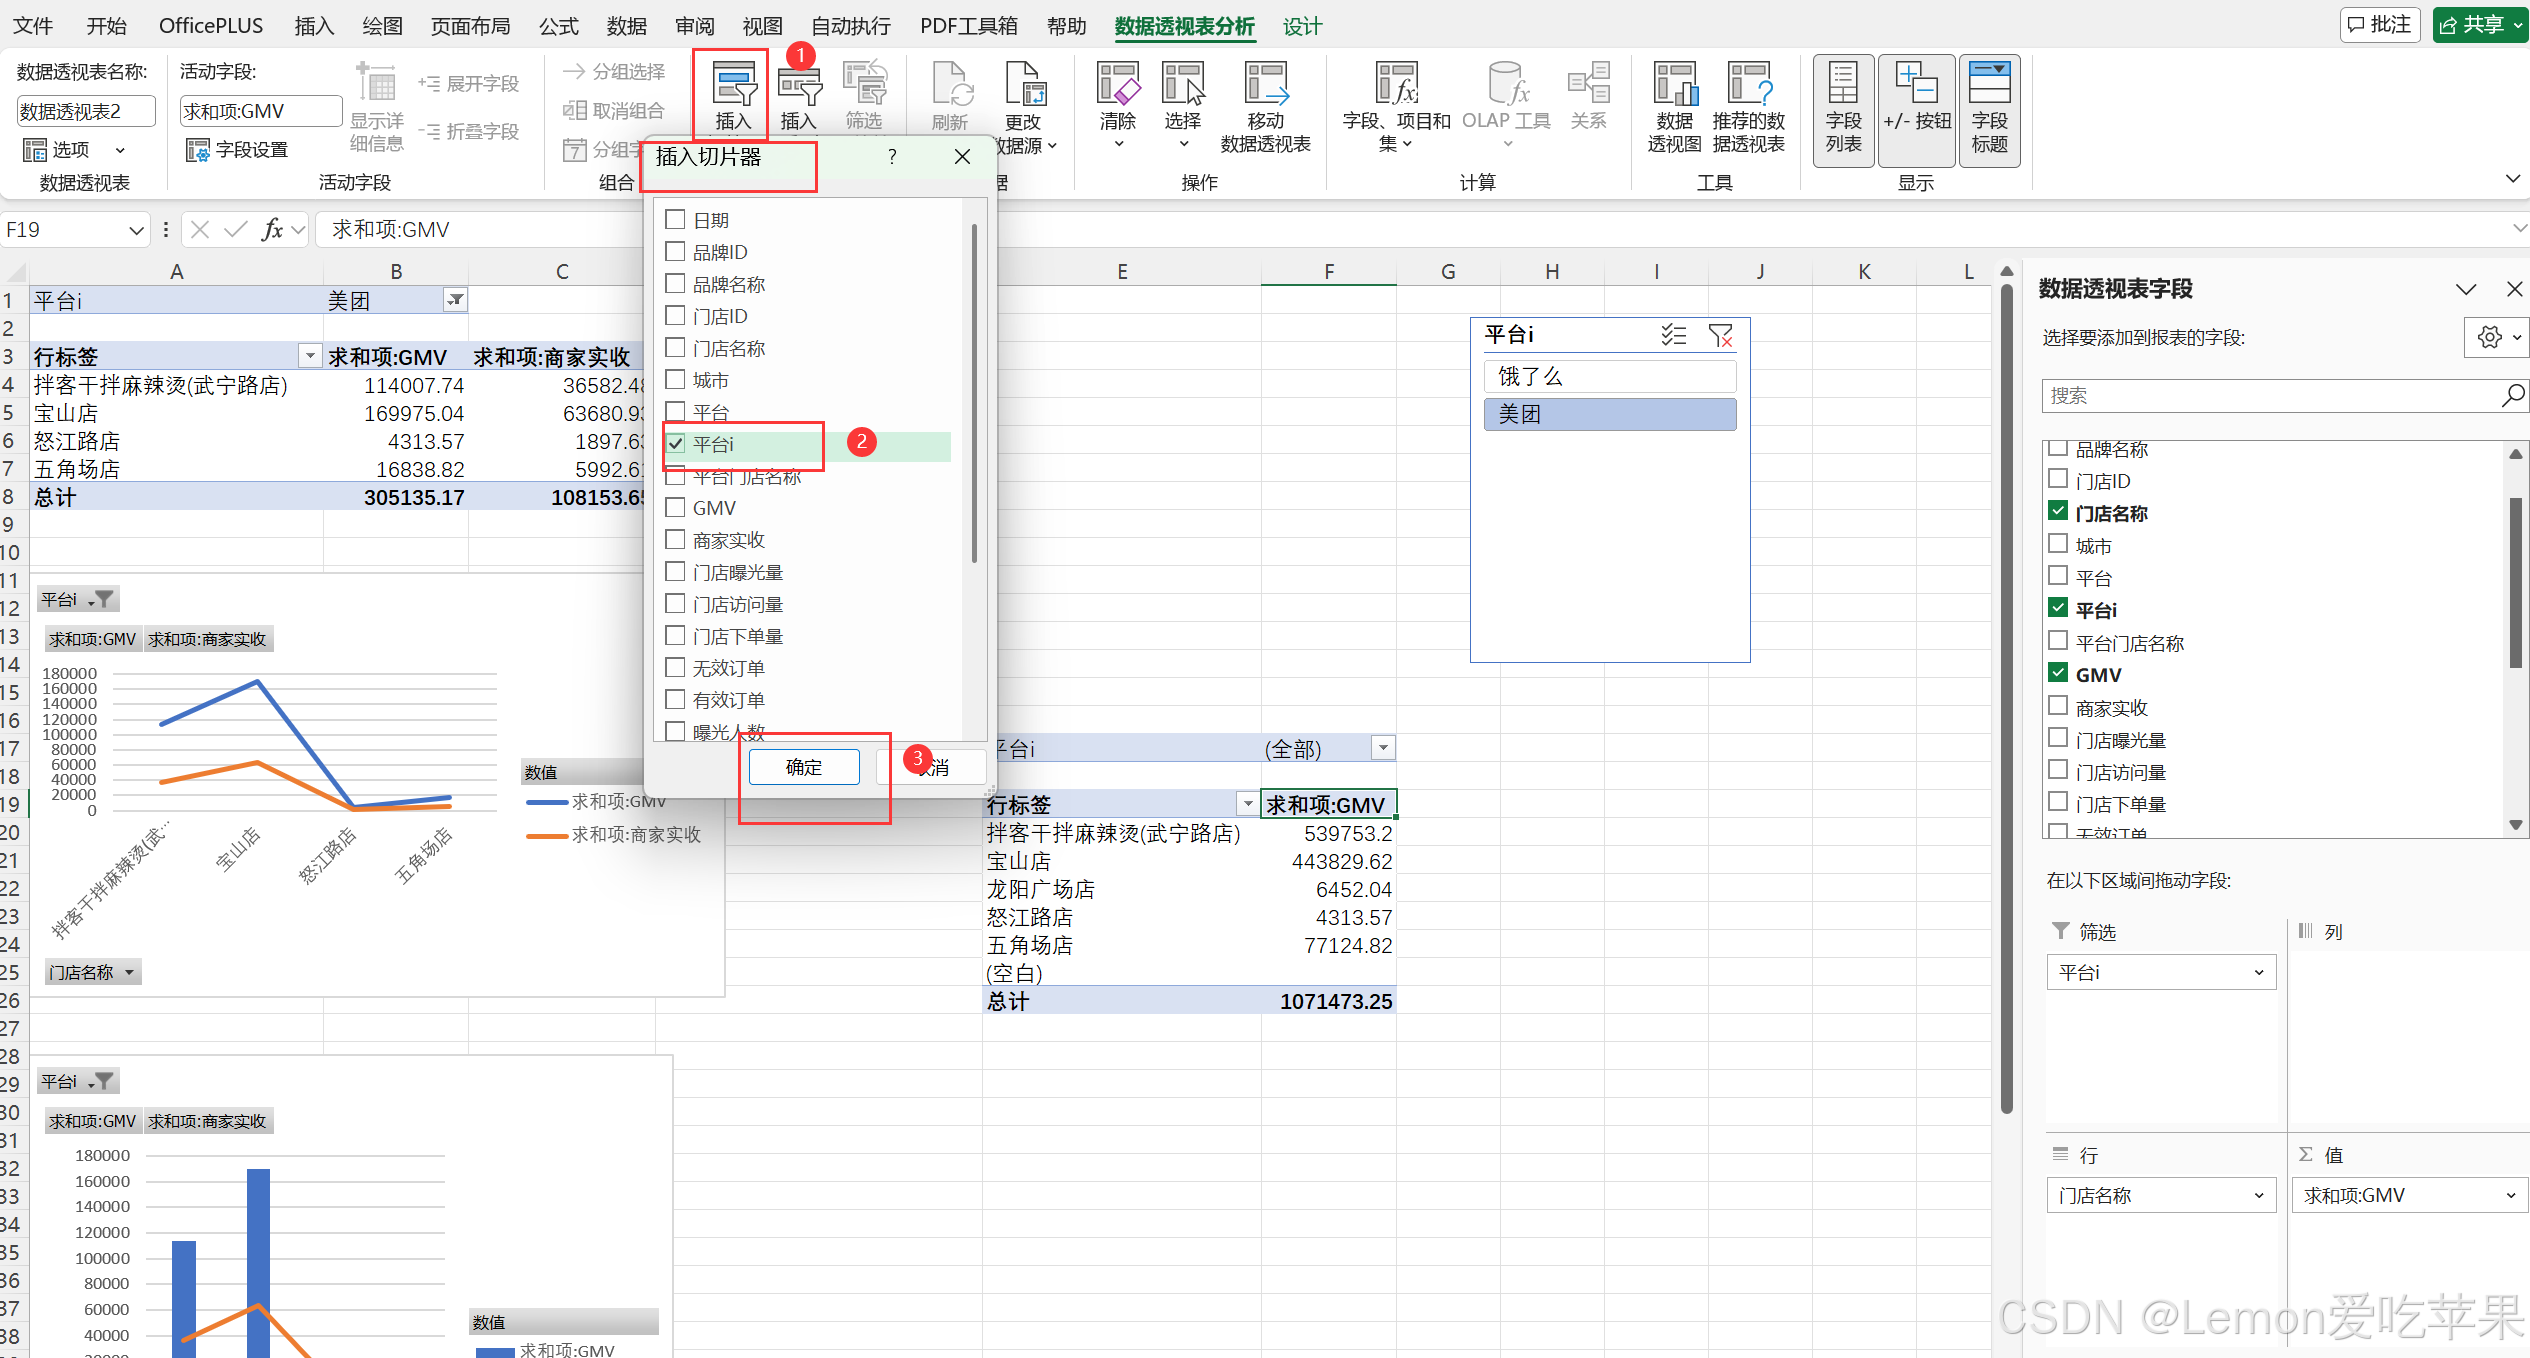This screenshot has height=1358, width=2530.
Task: Switch to the 设计 ribbon tab
Action: 1302,26
